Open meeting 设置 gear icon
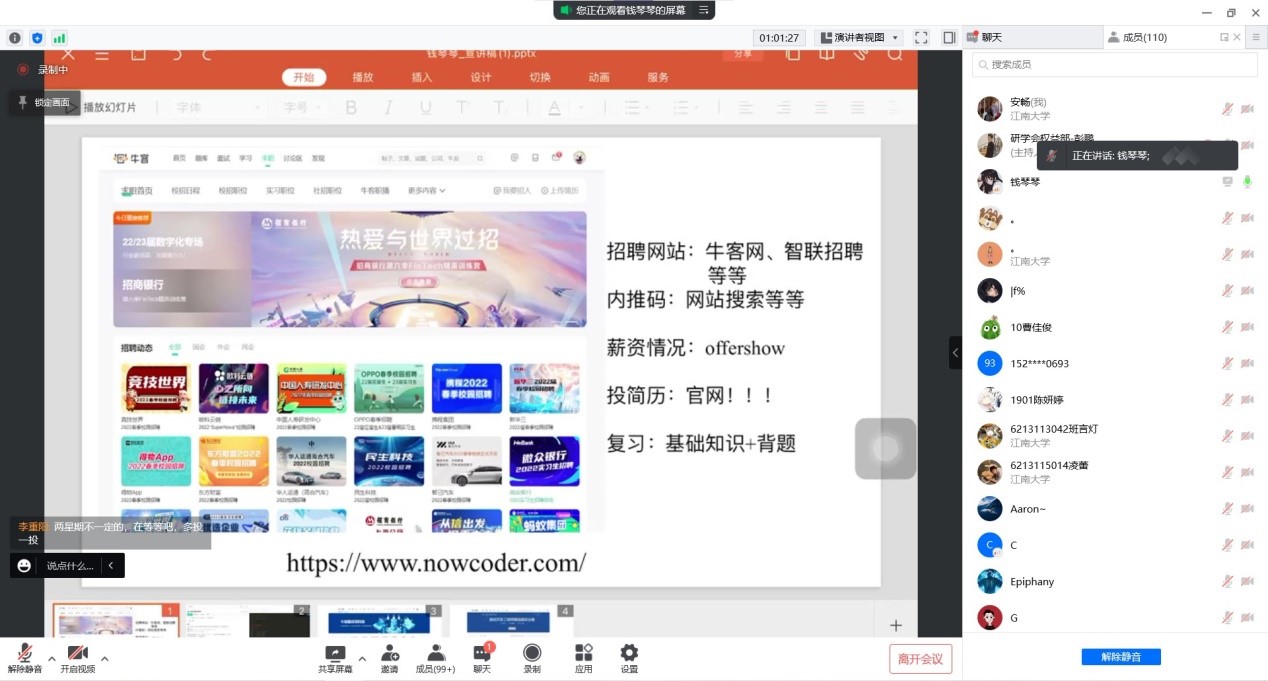The height and width of the screenshot is (681, 1268). 629,653
